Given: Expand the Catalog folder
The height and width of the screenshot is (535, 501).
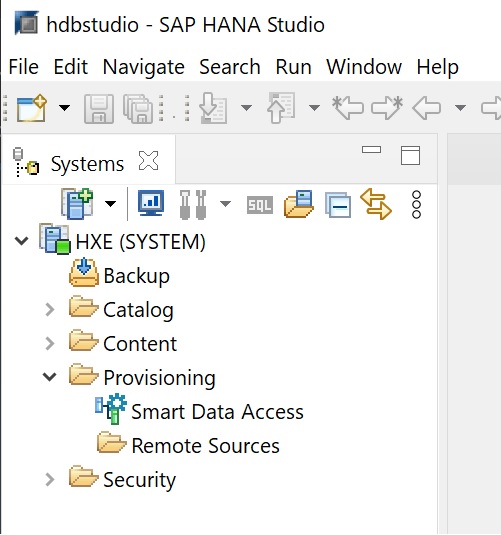Looking at the screenshot, I should tap(50, 310).
